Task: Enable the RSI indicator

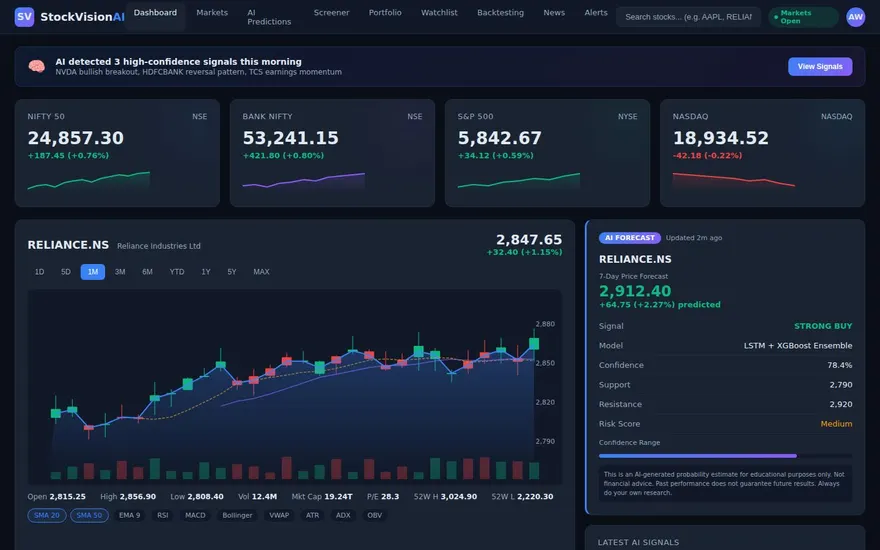Action: coord(163,515)
